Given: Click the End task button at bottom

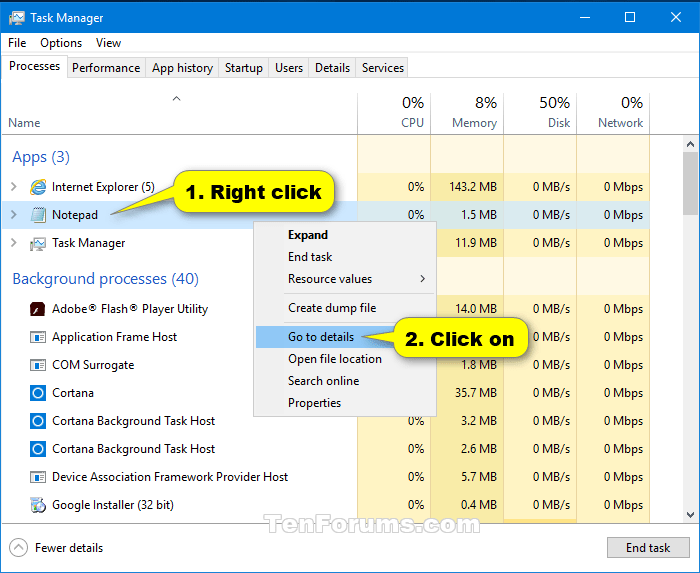Looking at the screenshot, I should pyautogui.click(x=648, y=548).
